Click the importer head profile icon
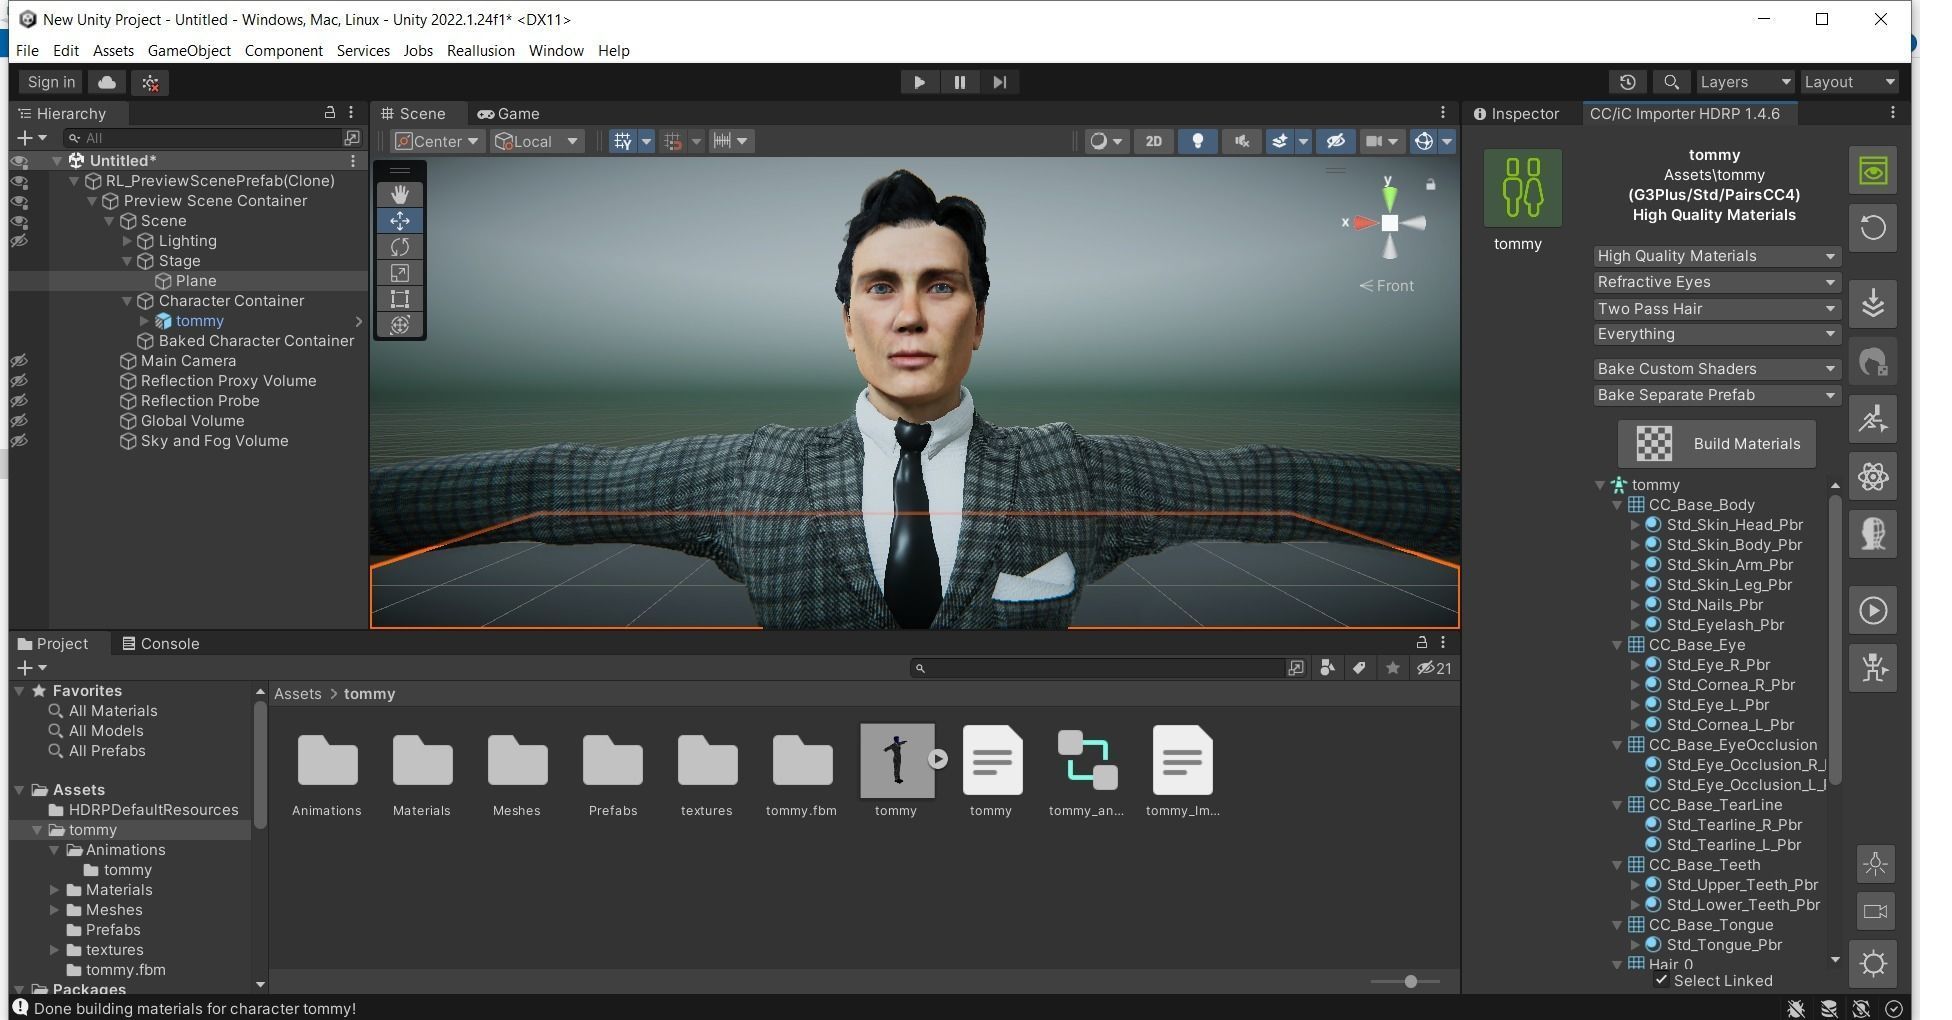This screenshot has width=1952, height=1020. [x=1873, y=533]
